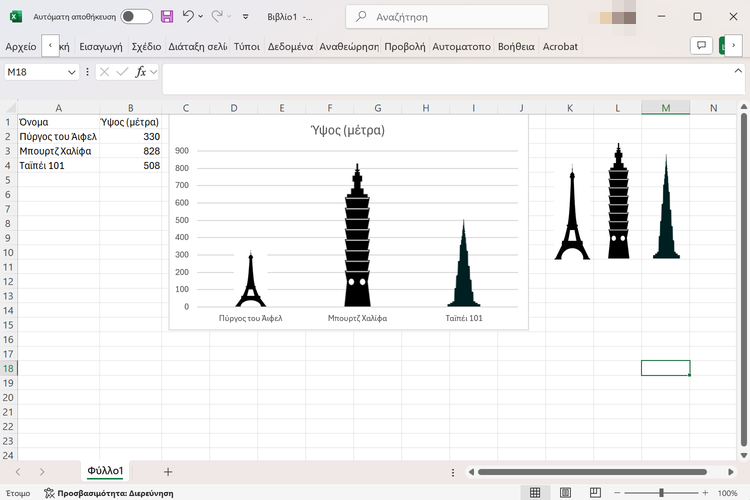The image size is (750, 500).
Task: Expand the Name Box dropdown arrow
Action: click(72, 72)
